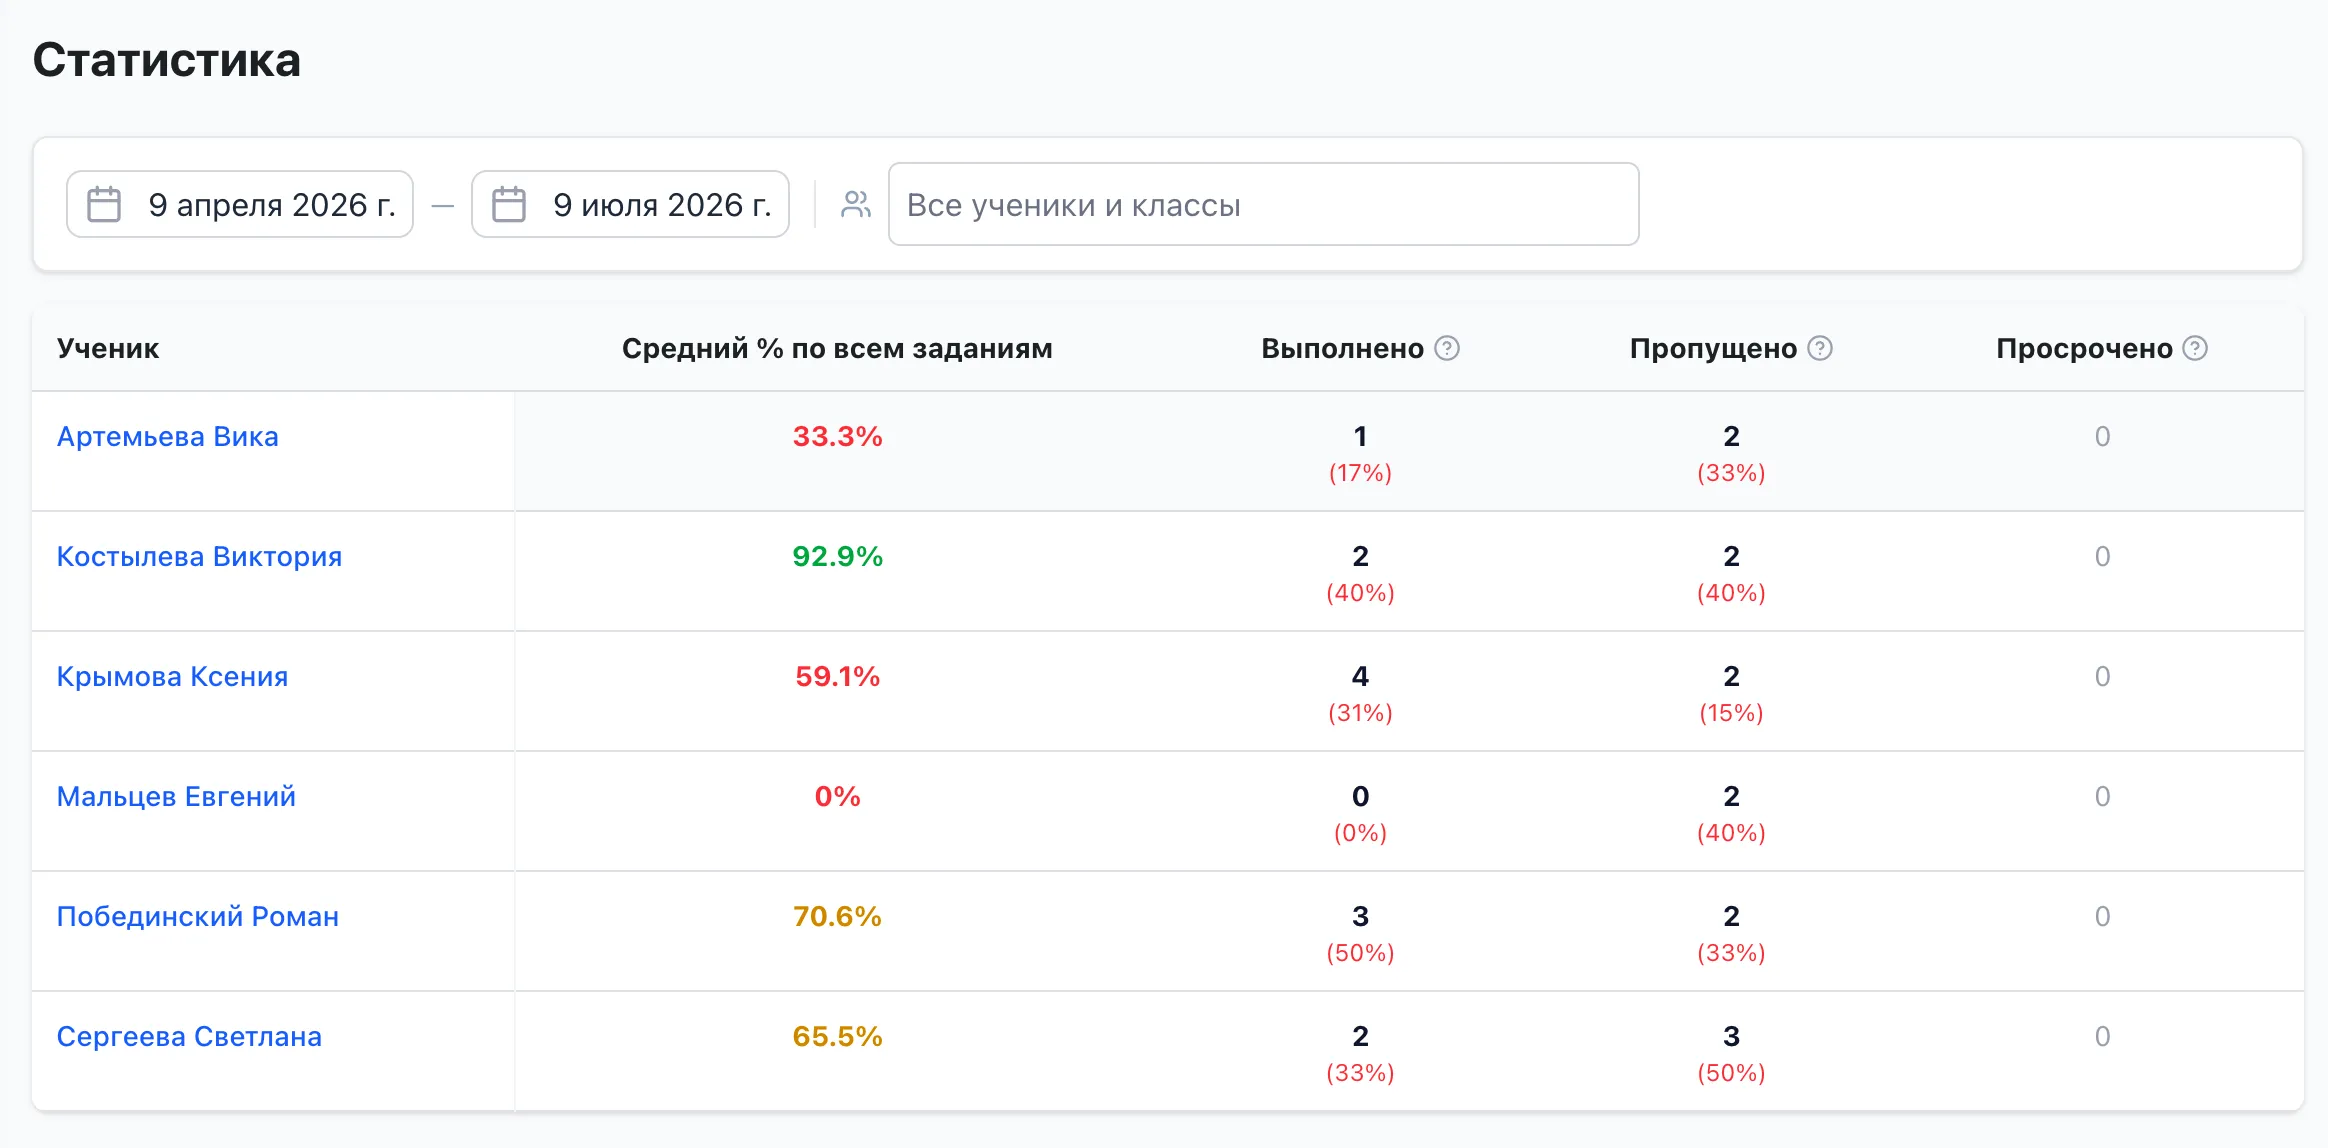Viewport: 2328px width, 1148px height.
Task: Click the users icon beside the filter
Action: pyautogui.click(x=855, y=204)
